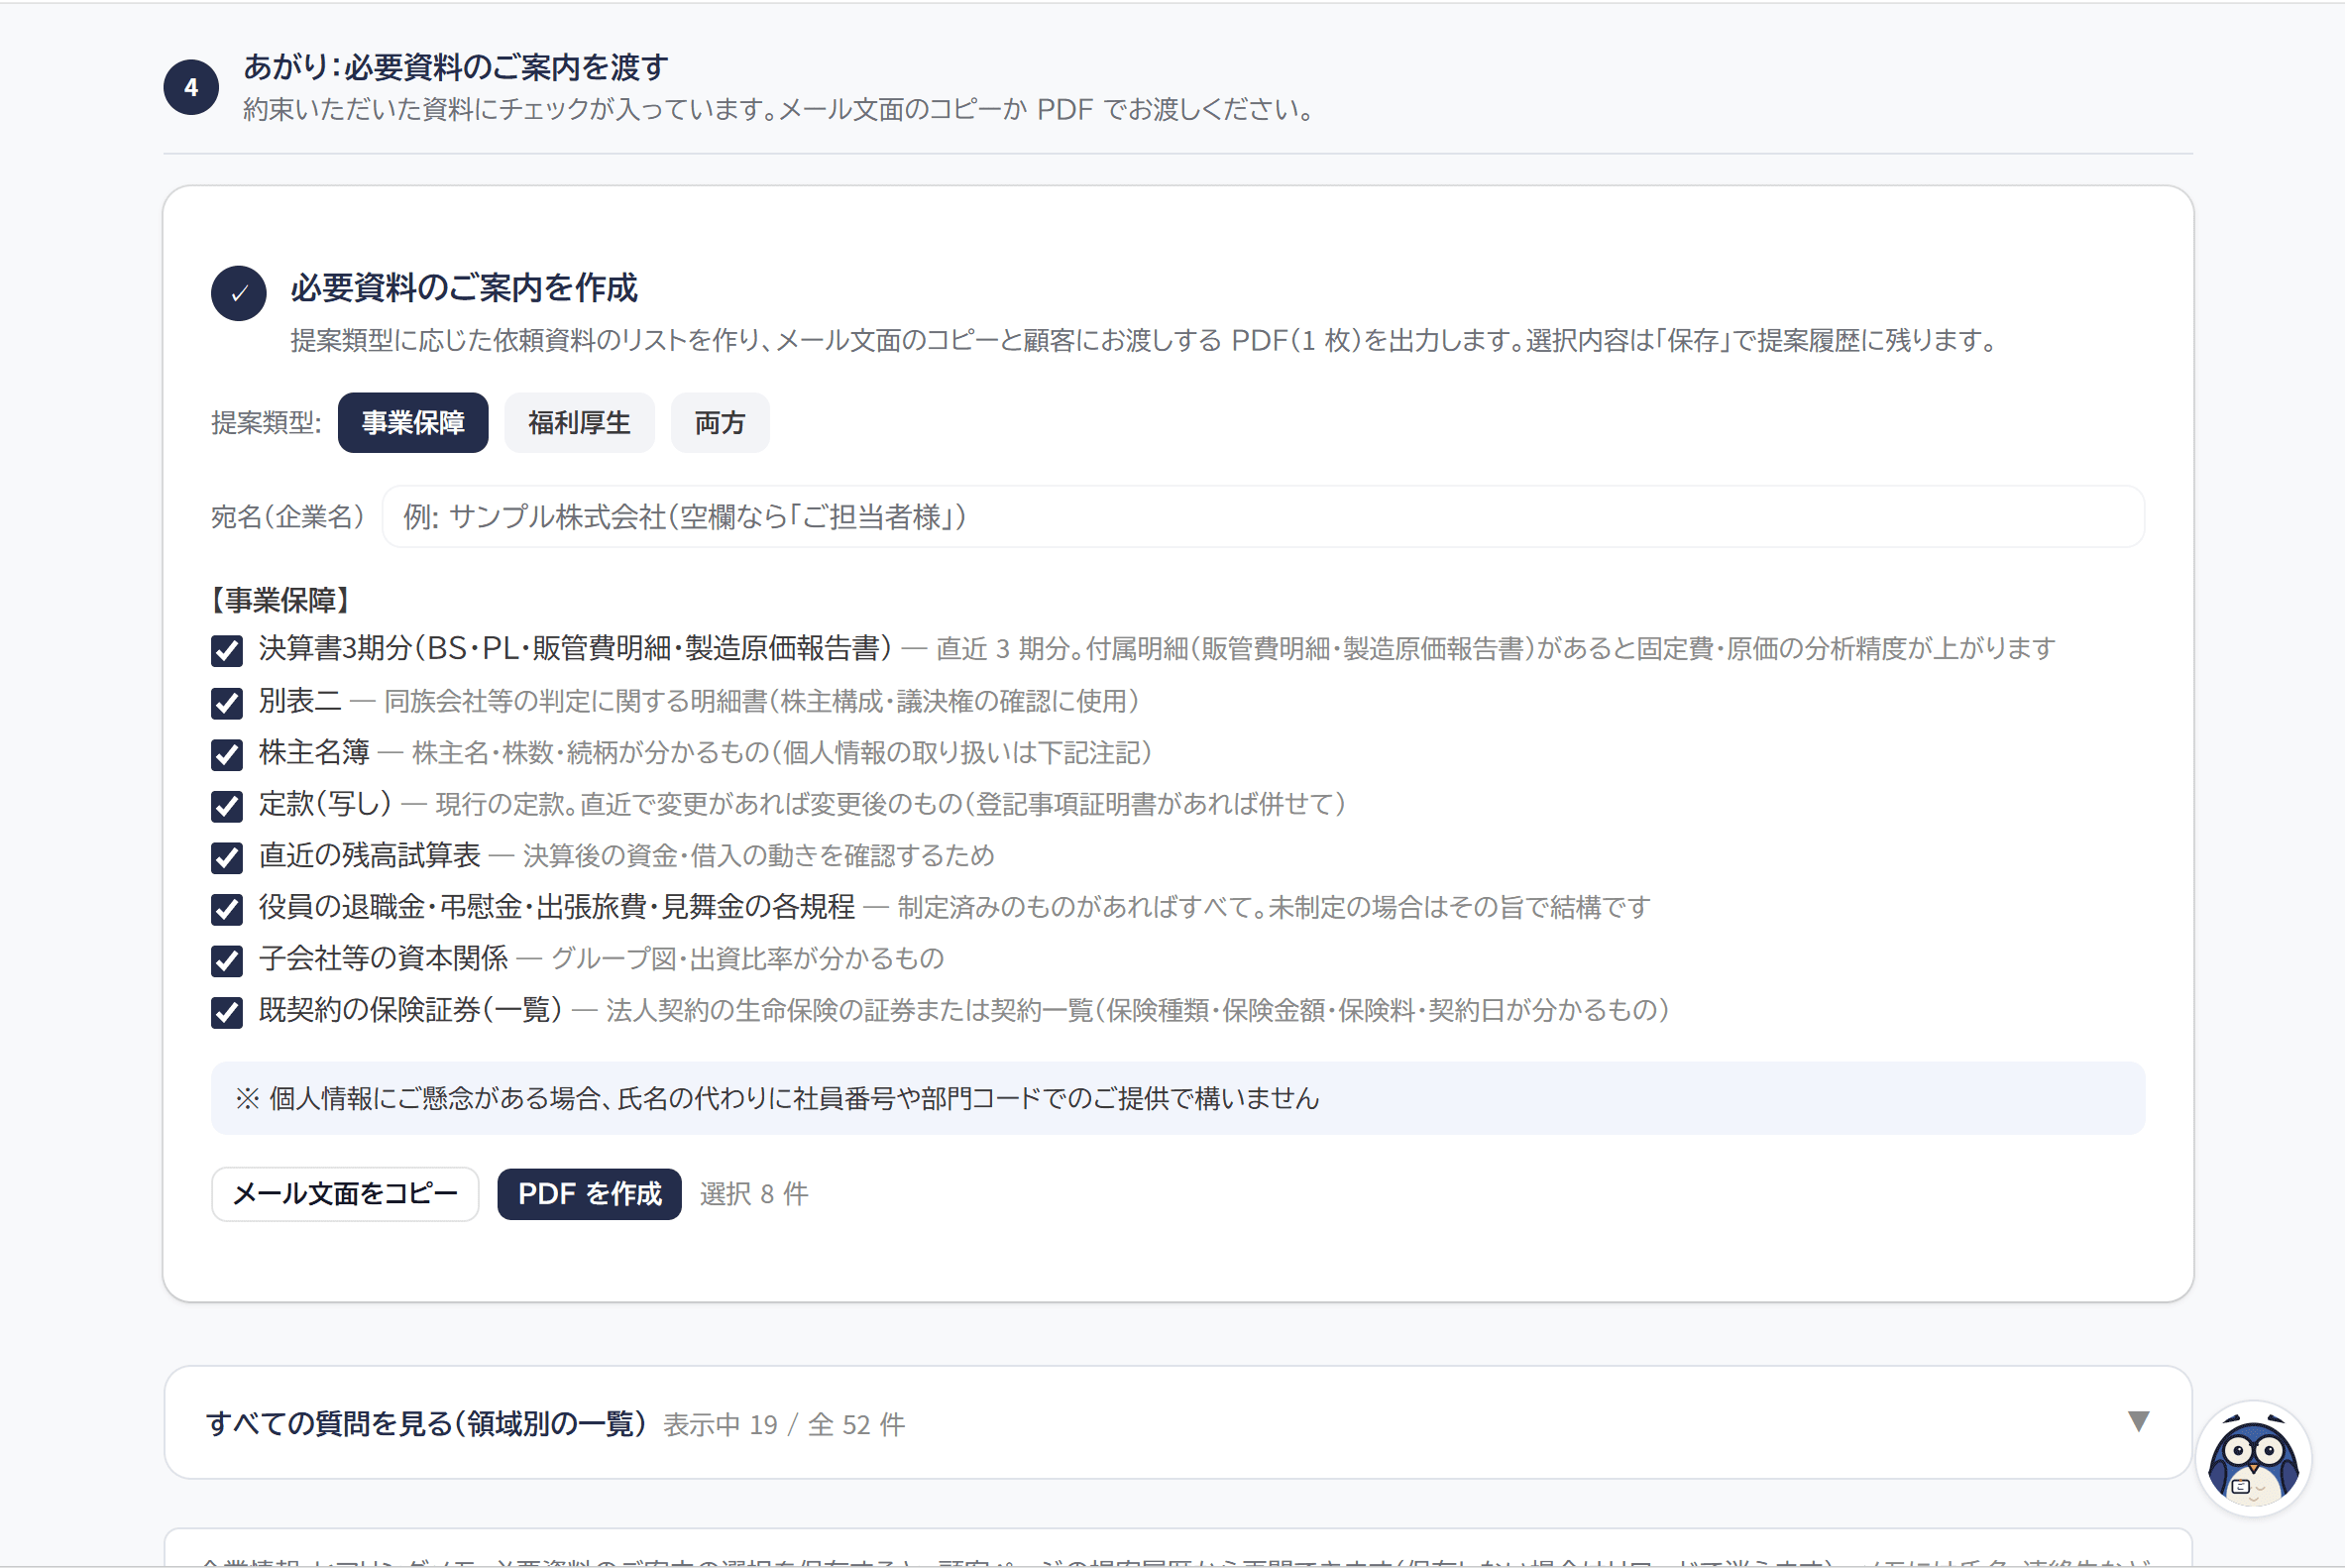Click すべての質問を見る(領域別の一覧) heading
Viewport: 2345px width, 1568px height.
point(426,1423)
